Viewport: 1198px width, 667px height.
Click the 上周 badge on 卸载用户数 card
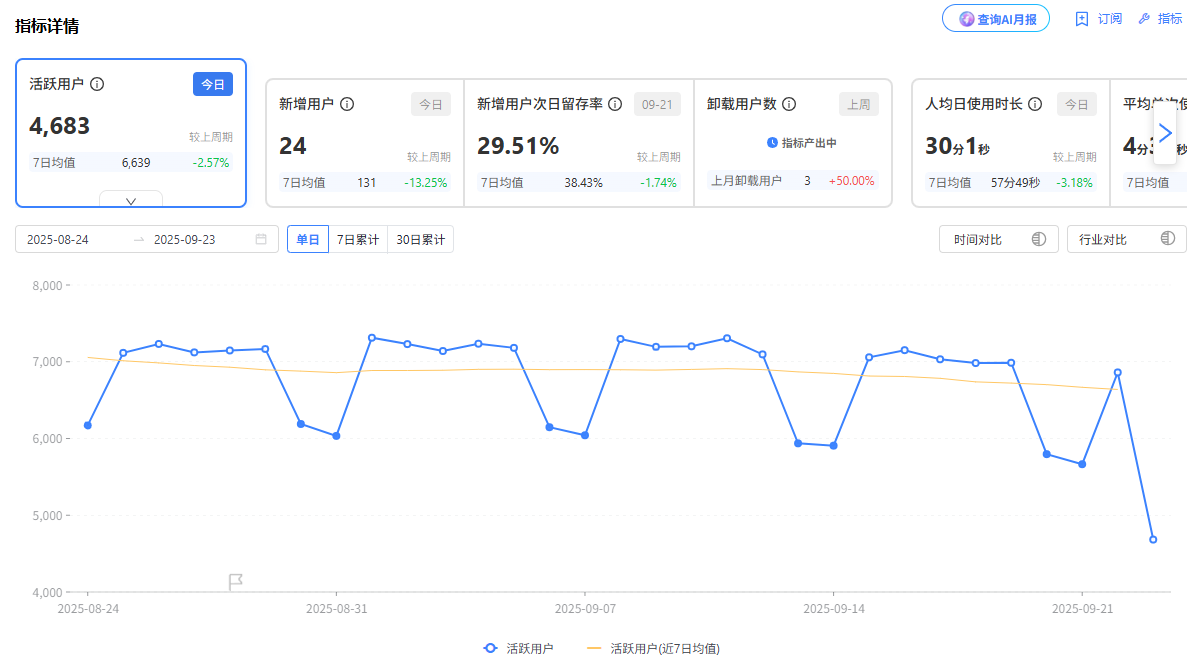(859, 105)
